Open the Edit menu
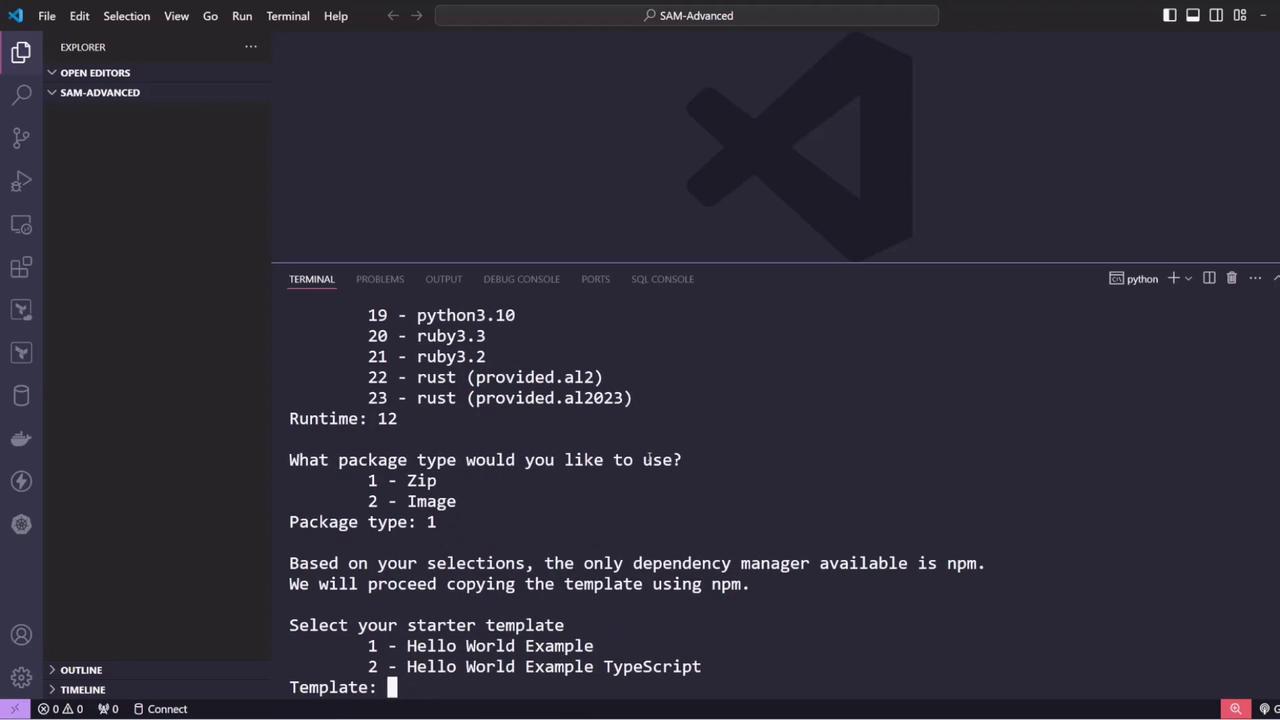 click(x=80, y=16)
